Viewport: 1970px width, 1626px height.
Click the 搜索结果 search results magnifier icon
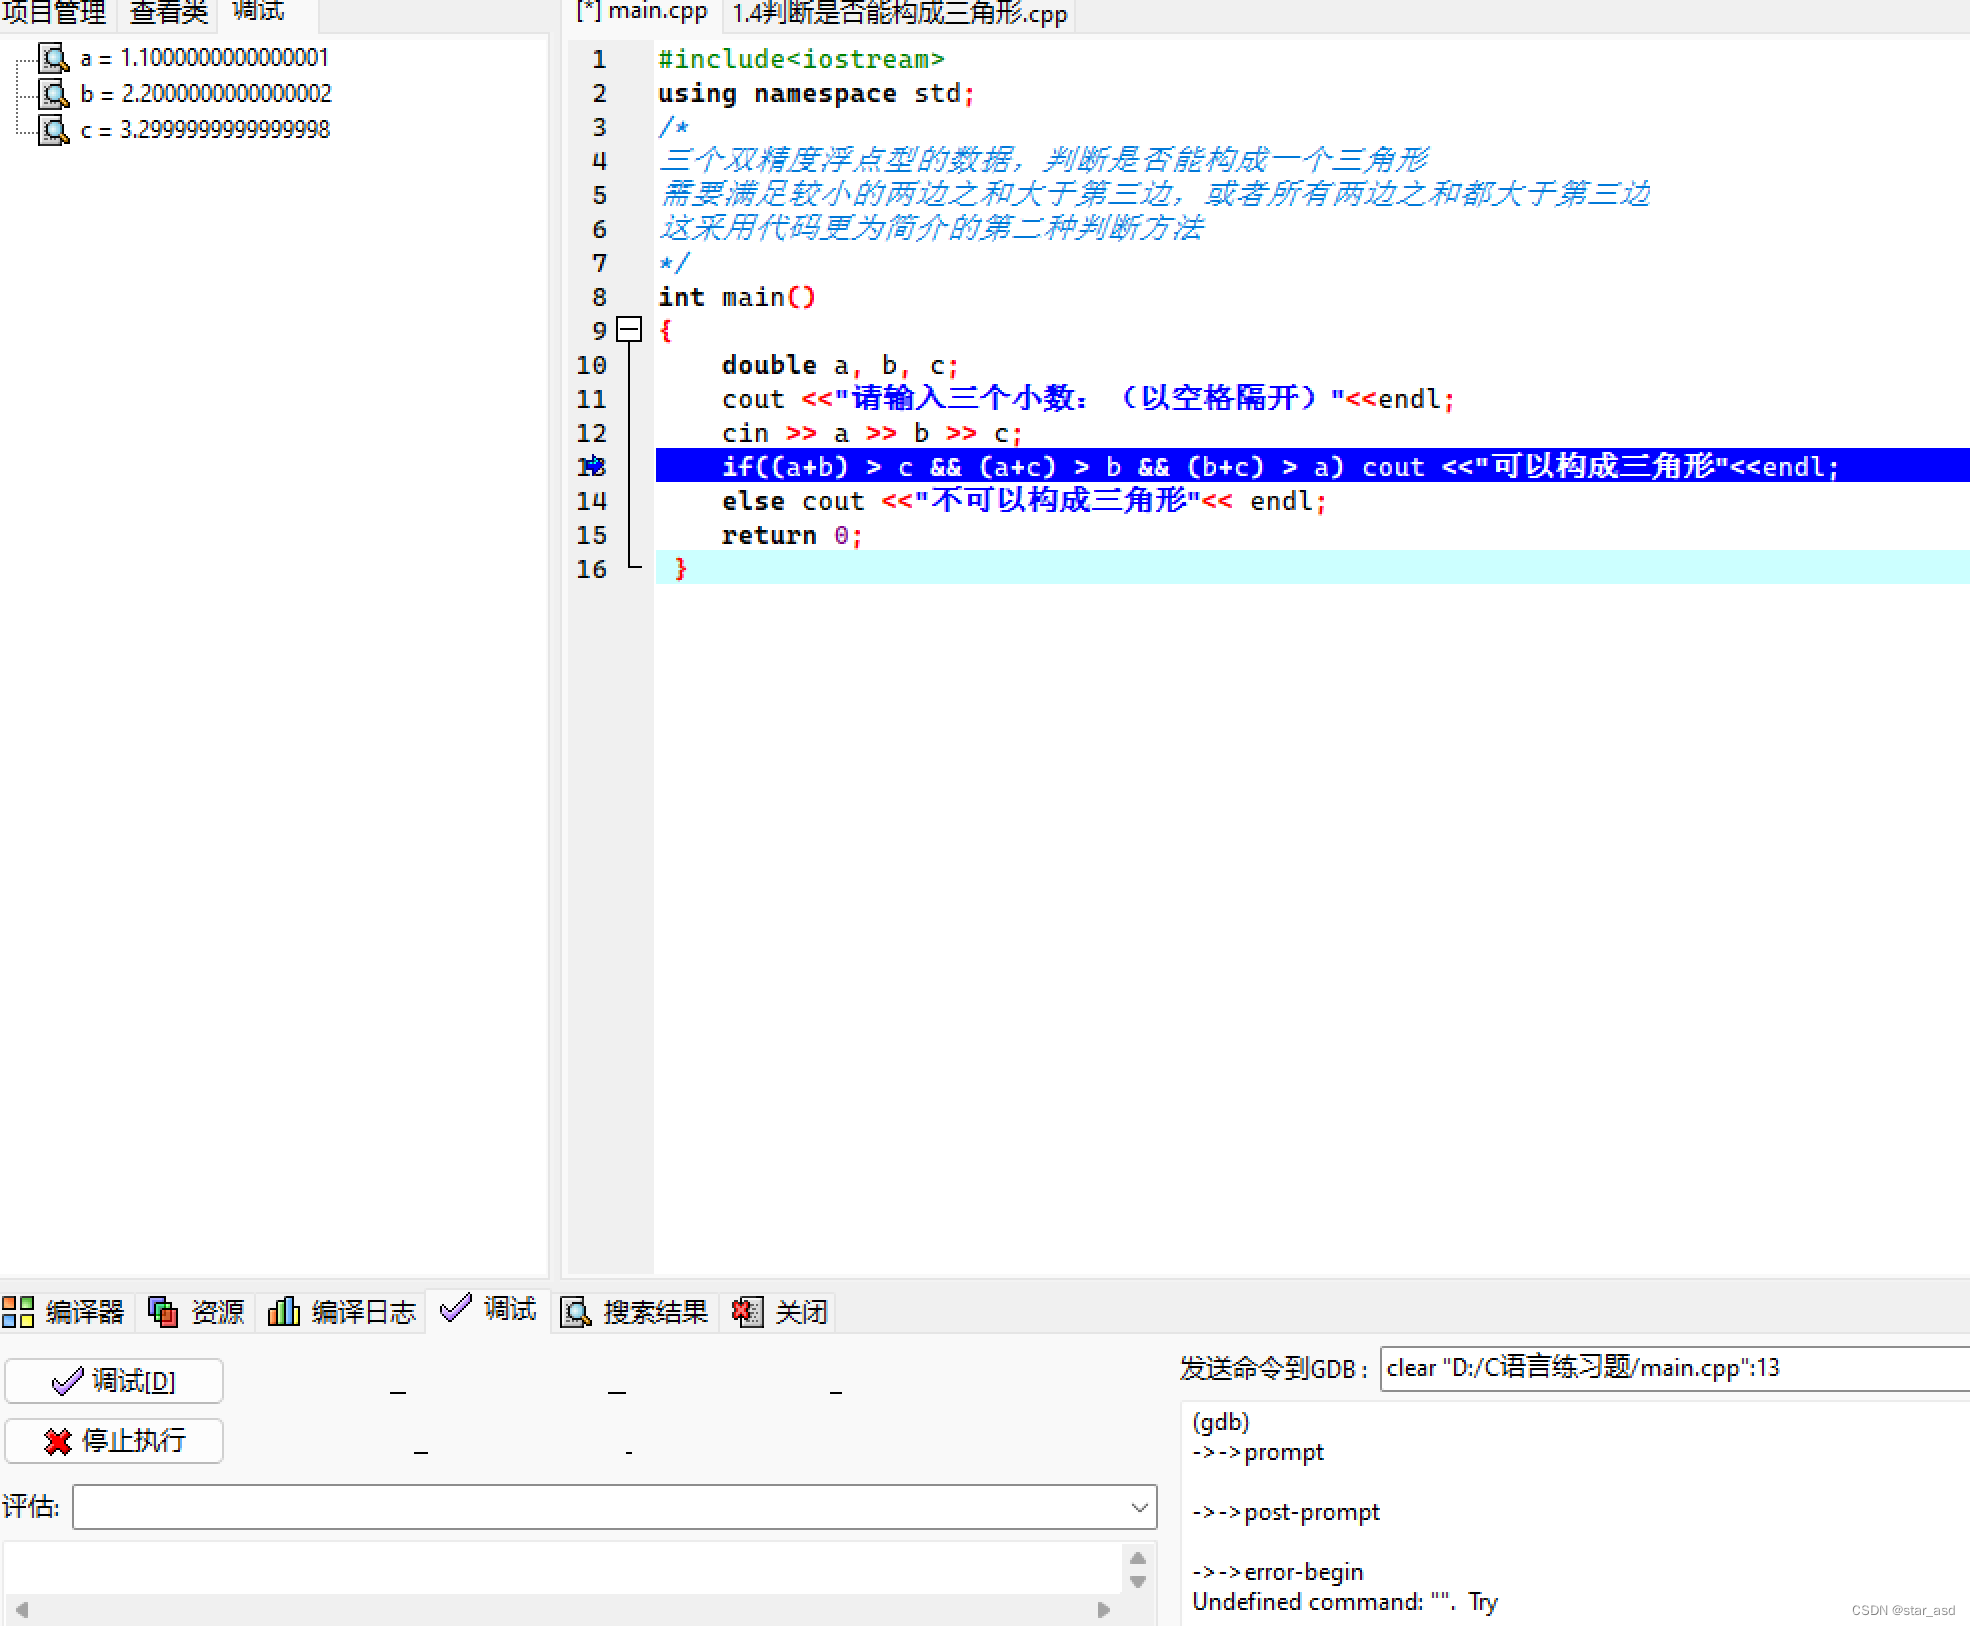(x=575, y=1311)
